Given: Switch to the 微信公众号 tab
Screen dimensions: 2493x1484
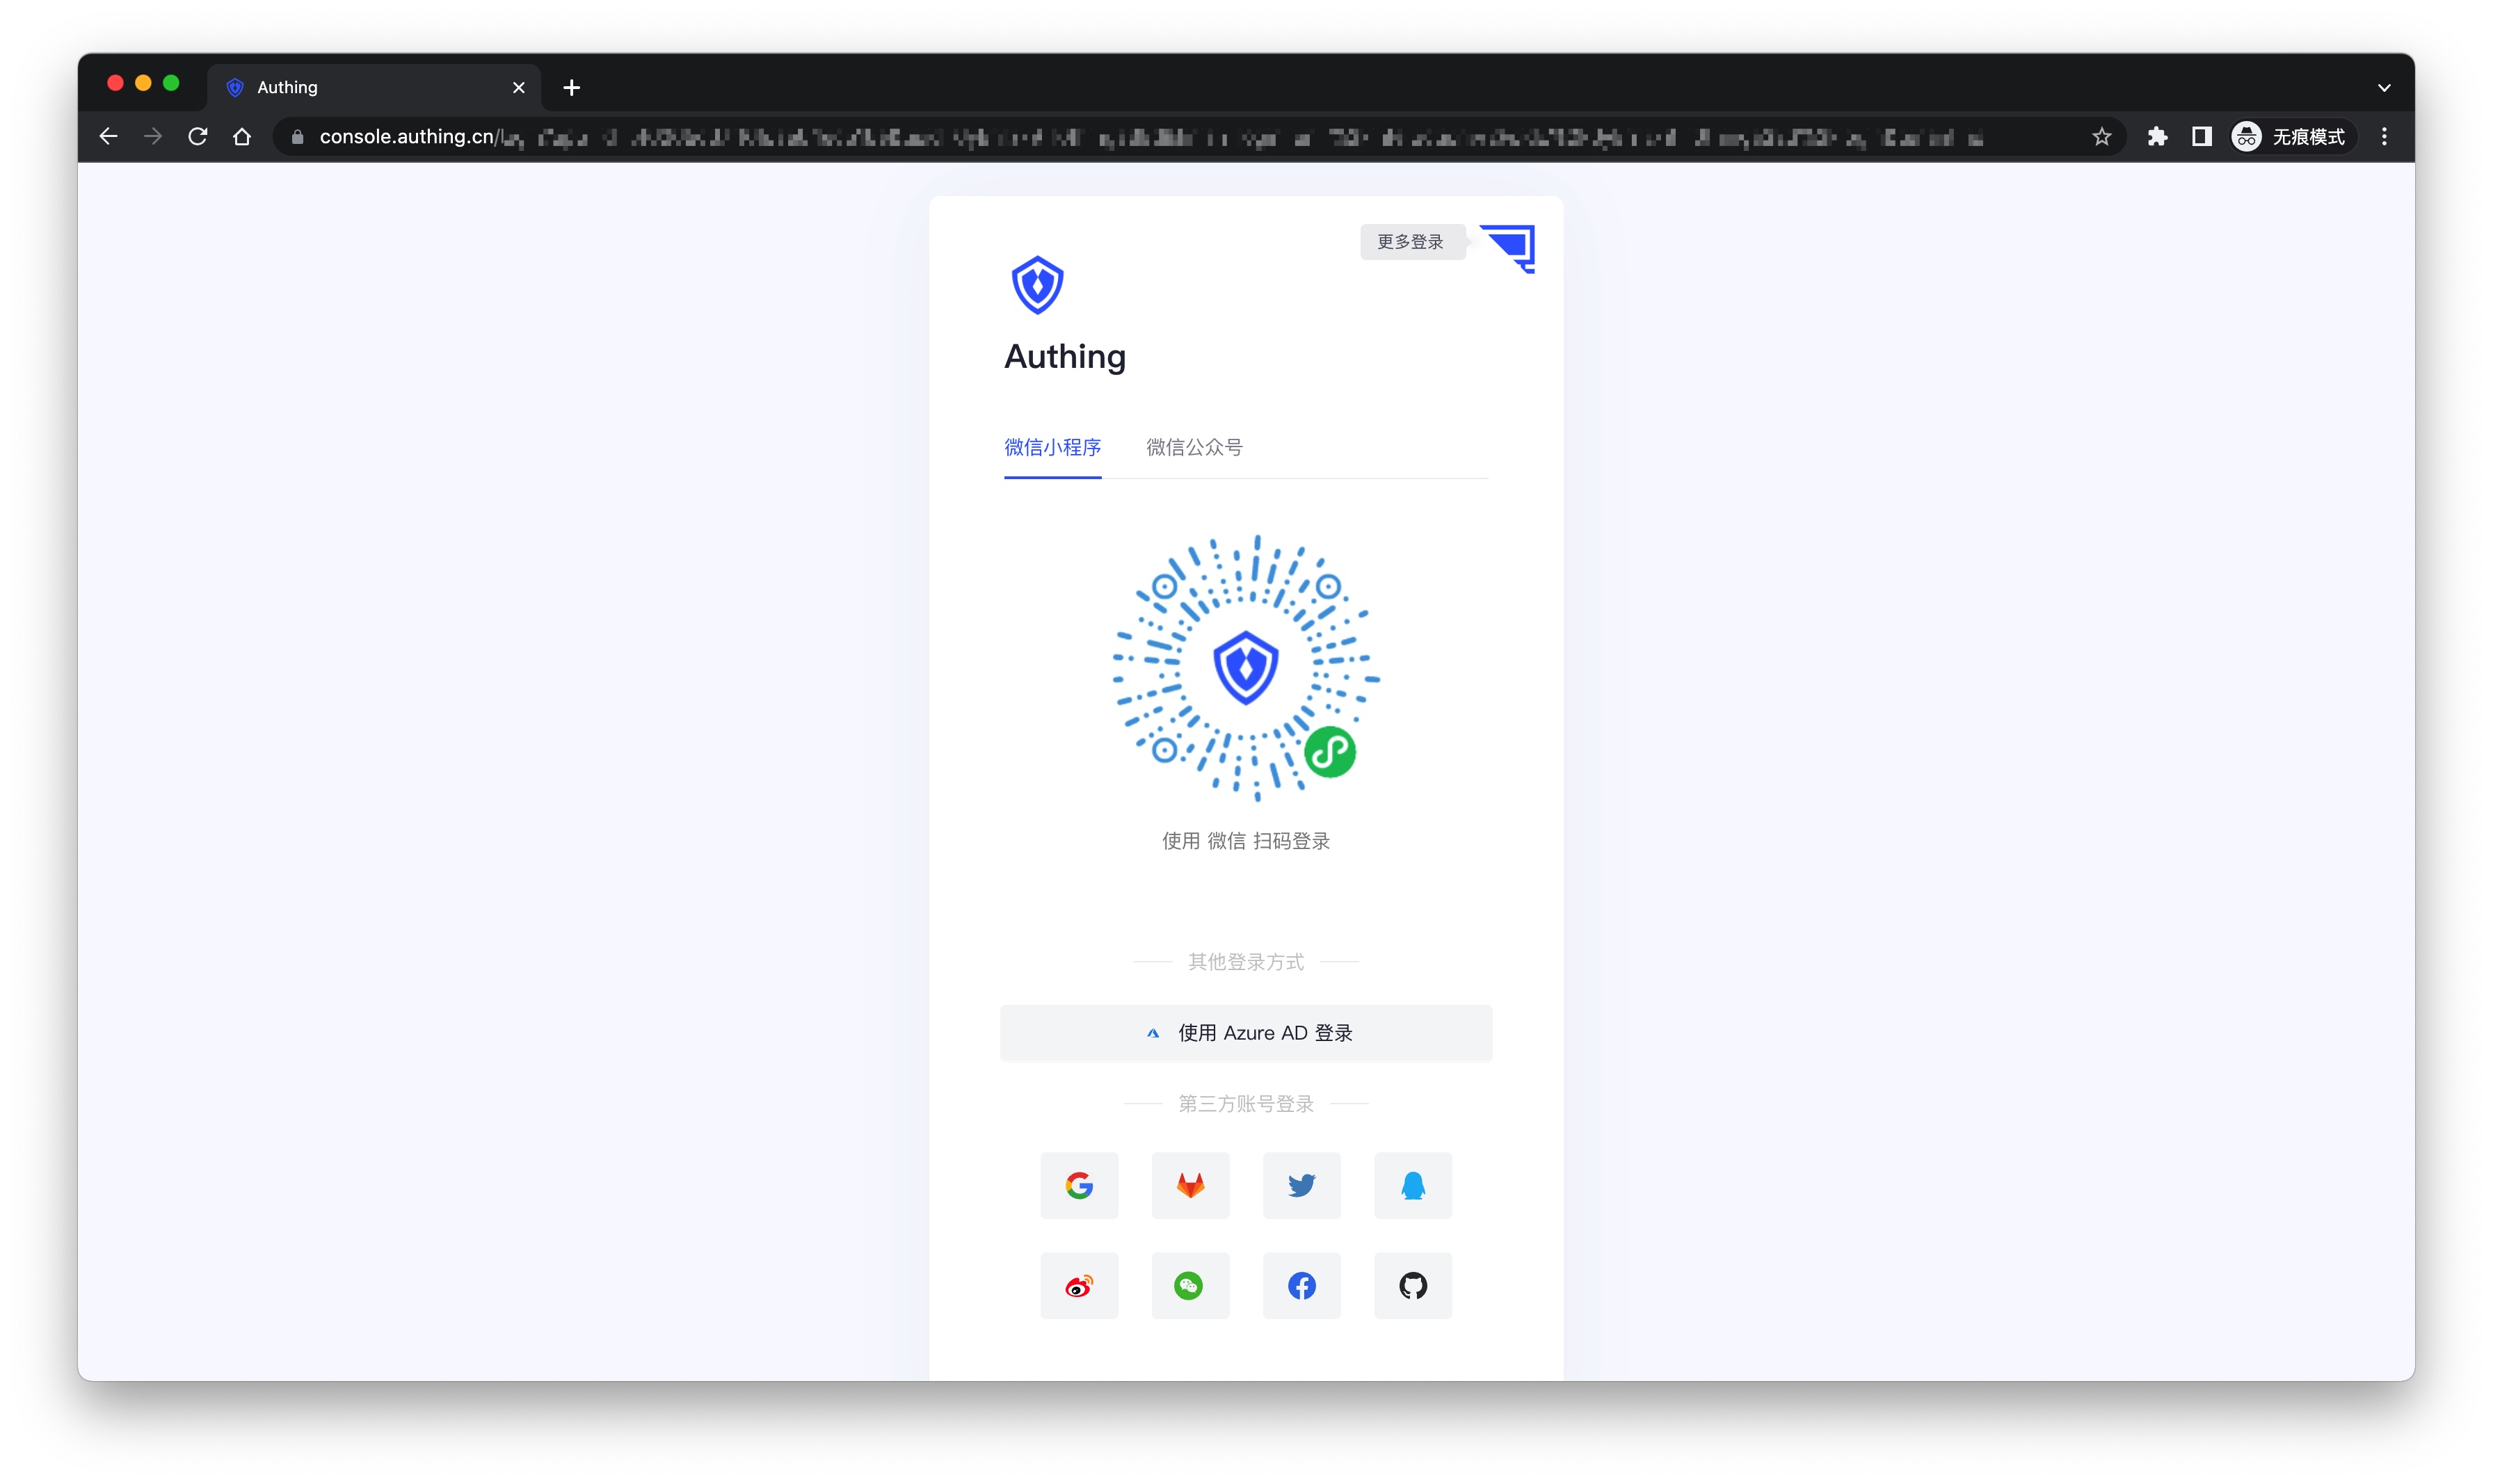Looking at the screenshot, I should (1194, 447).
